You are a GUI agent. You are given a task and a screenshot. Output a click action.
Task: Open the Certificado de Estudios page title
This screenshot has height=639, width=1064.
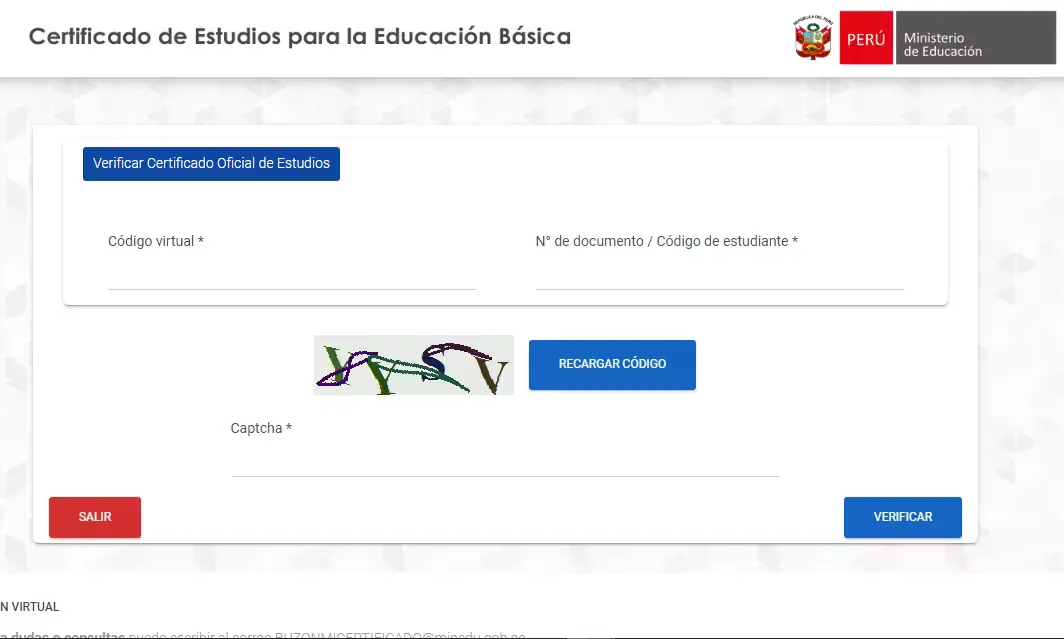click(300, 36)
